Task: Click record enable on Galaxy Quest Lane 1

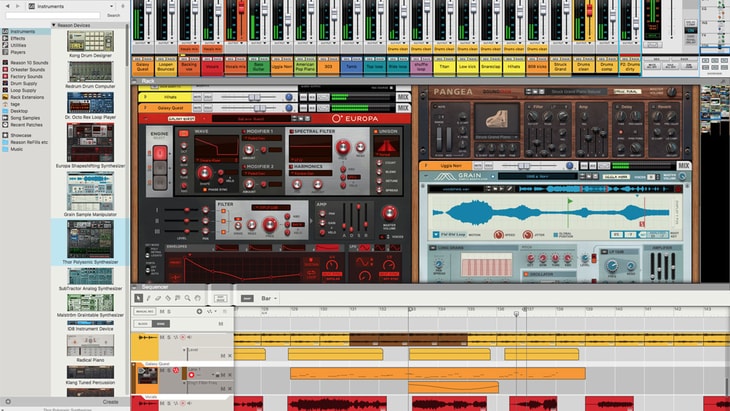Action: 191,375
